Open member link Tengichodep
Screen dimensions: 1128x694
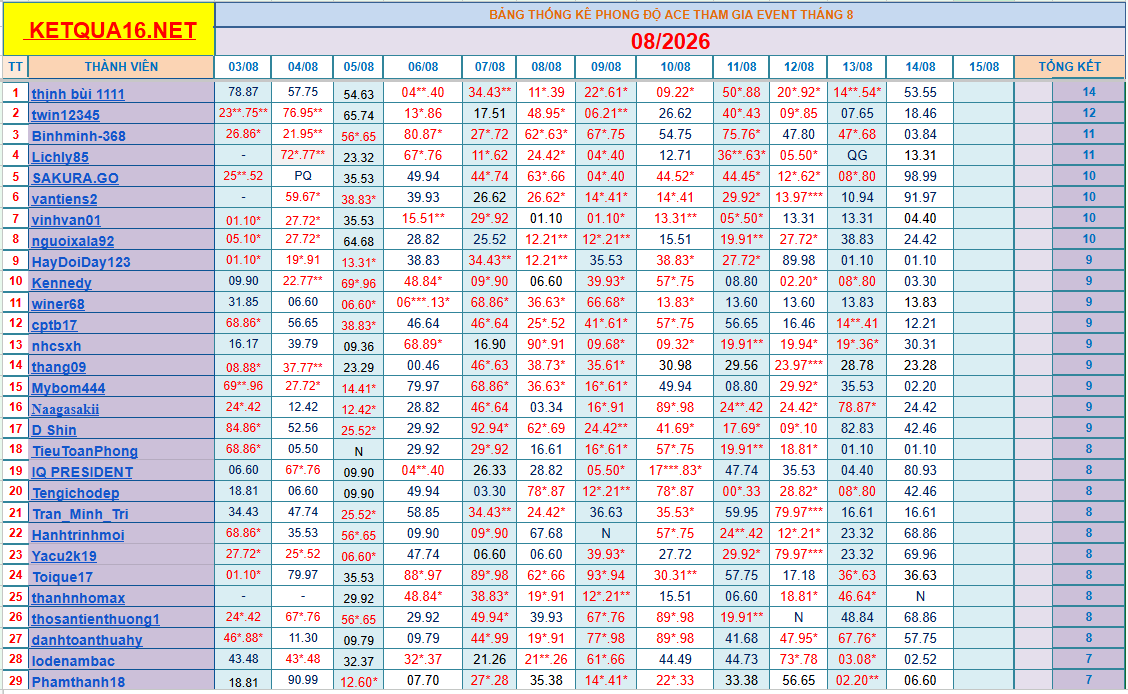click(x=76, y=493)
